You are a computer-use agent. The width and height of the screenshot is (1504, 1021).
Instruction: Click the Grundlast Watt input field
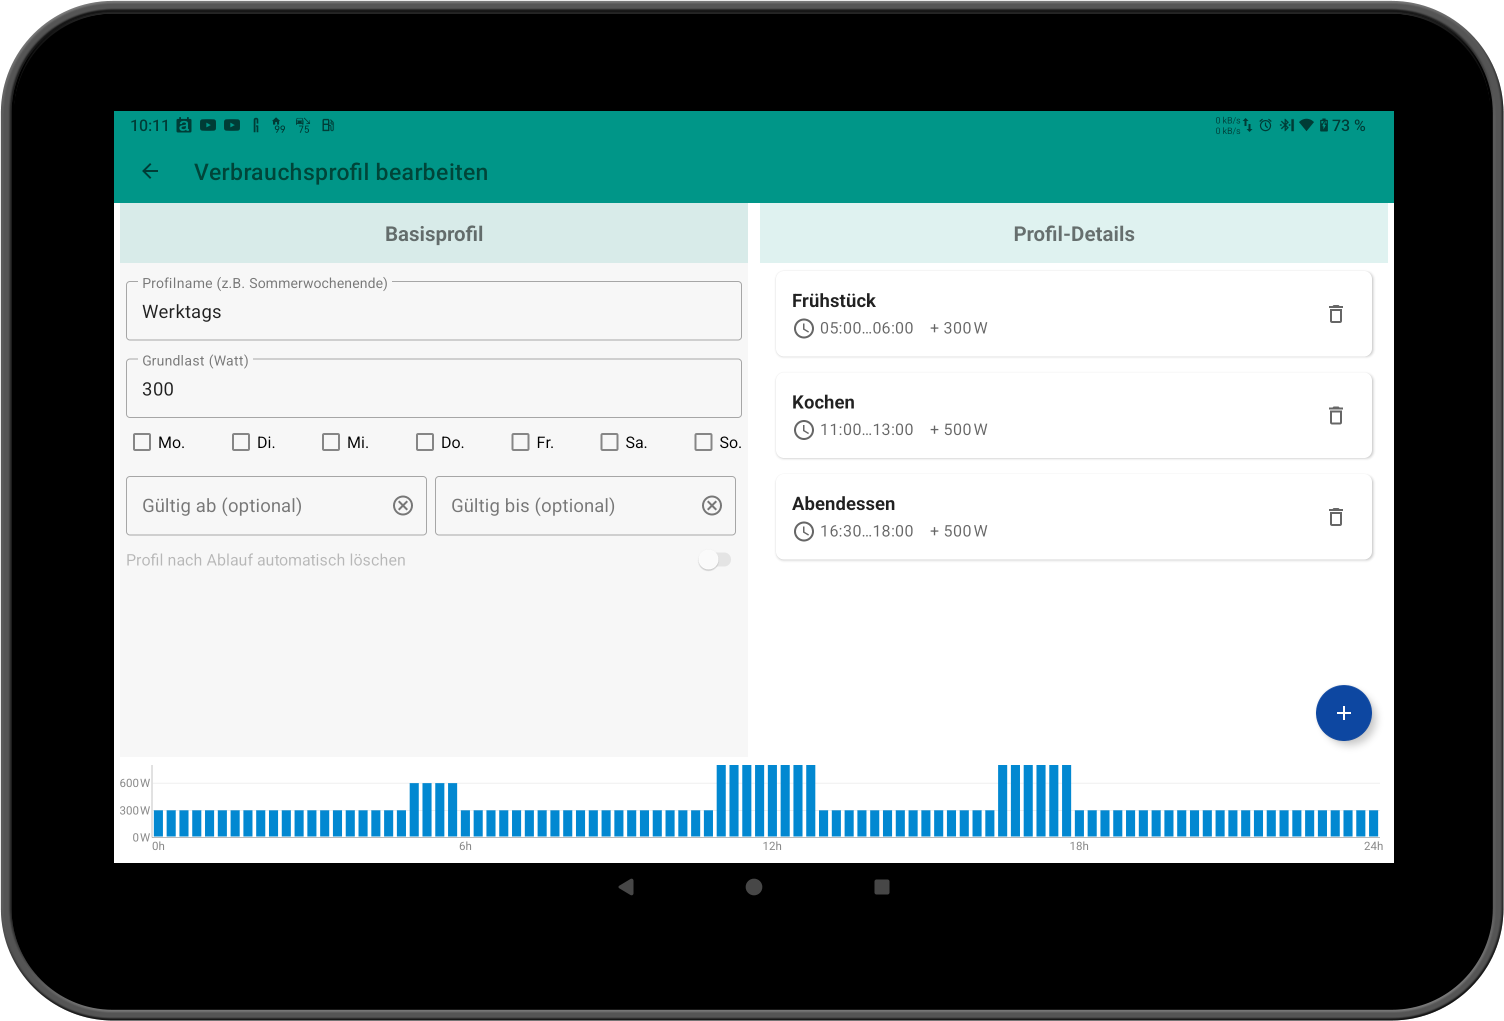(433, 389)
